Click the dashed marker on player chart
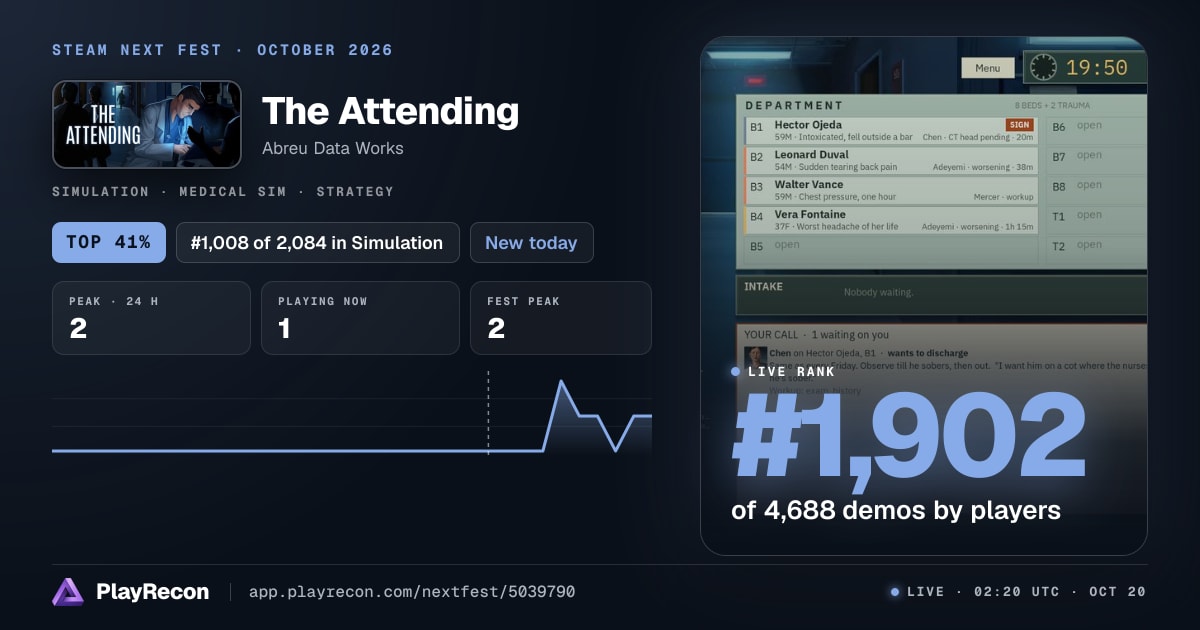The width and height of the screenshot is (1200, 630). click(x=488, y=413)
